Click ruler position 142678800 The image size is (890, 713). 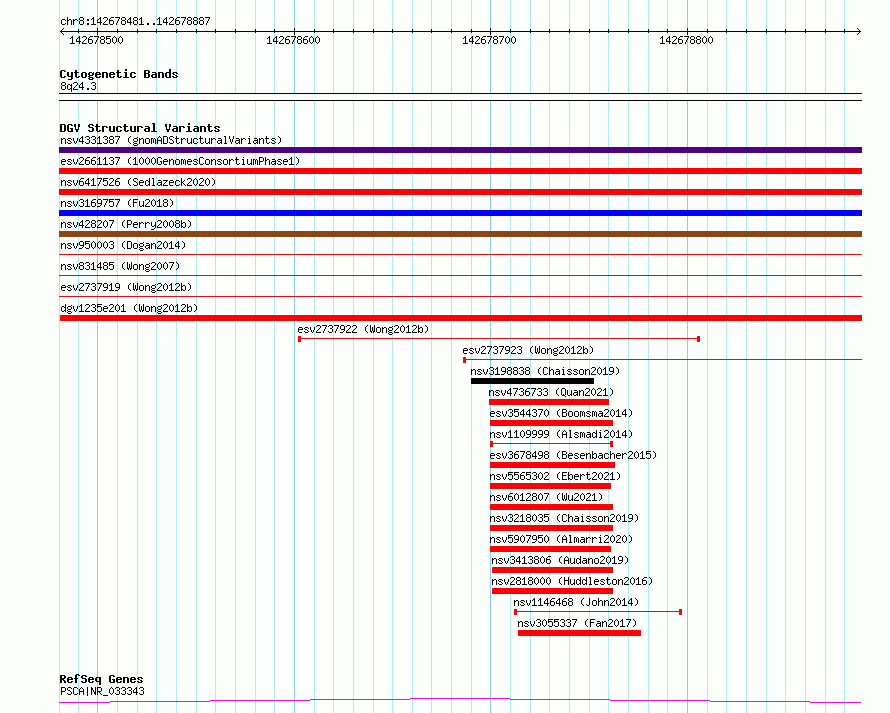tap(686, 40)
